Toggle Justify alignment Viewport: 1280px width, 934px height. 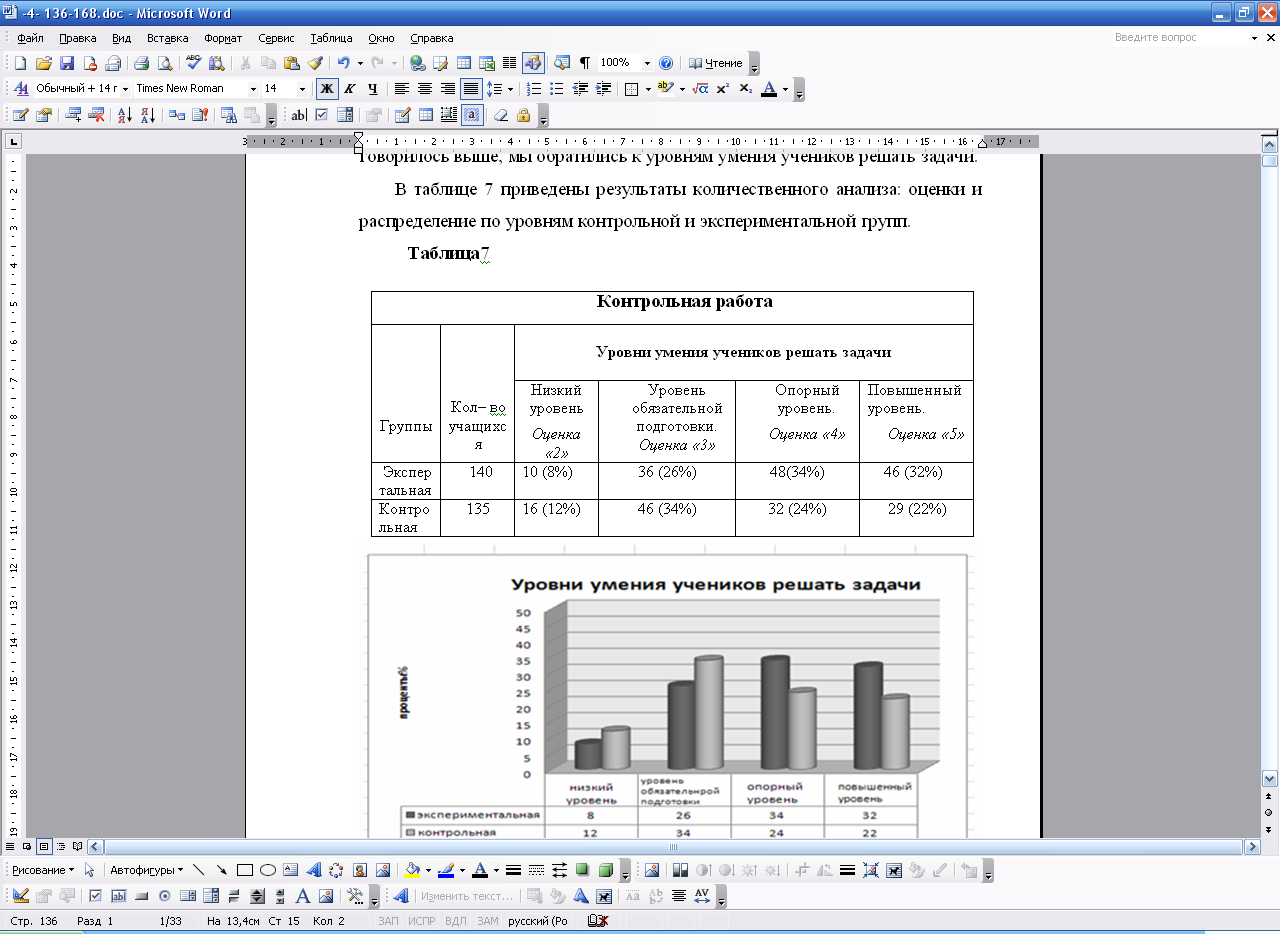click(470, 89)
